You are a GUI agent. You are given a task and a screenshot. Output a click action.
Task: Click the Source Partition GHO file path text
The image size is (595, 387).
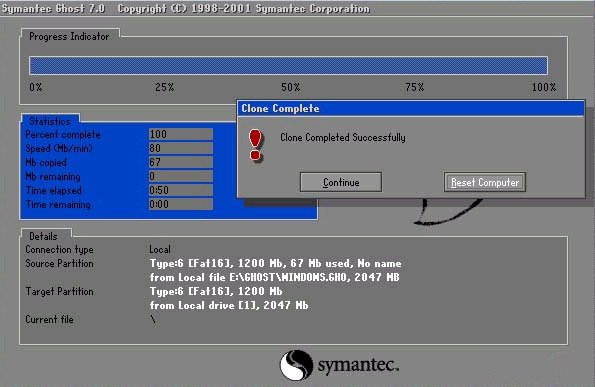(x=274, y=277)
